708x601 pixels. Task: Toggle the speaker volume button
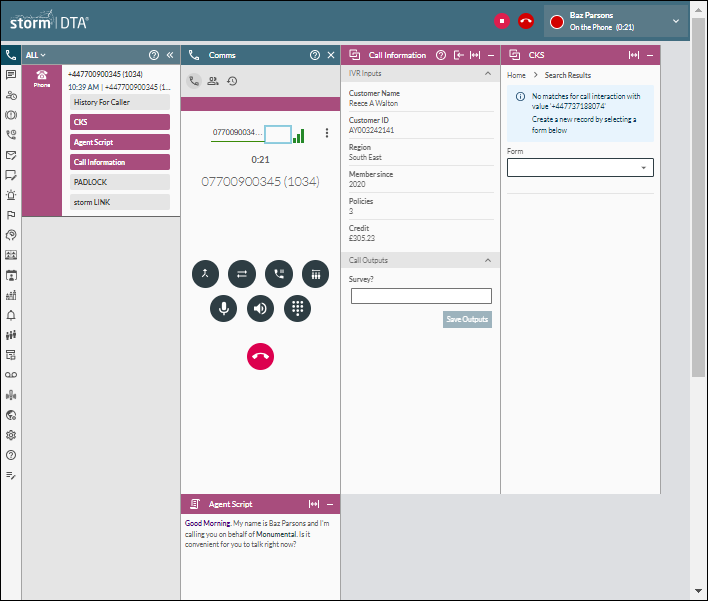260,308
